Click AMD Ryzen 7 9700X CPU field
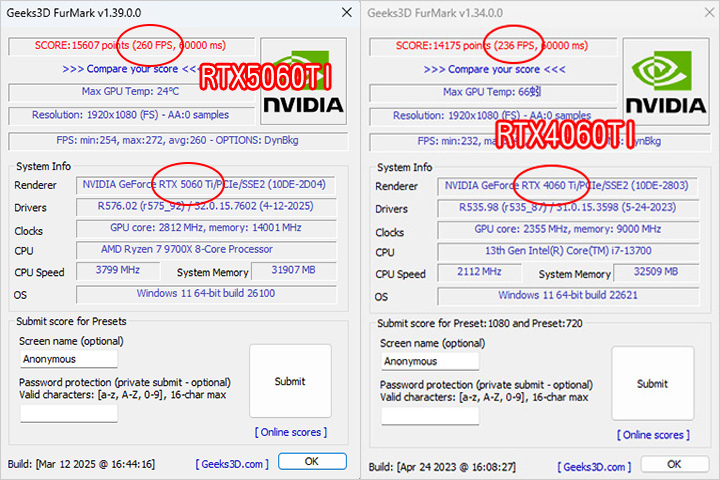Viewport: 720px width, 480px height. point(206,249)
